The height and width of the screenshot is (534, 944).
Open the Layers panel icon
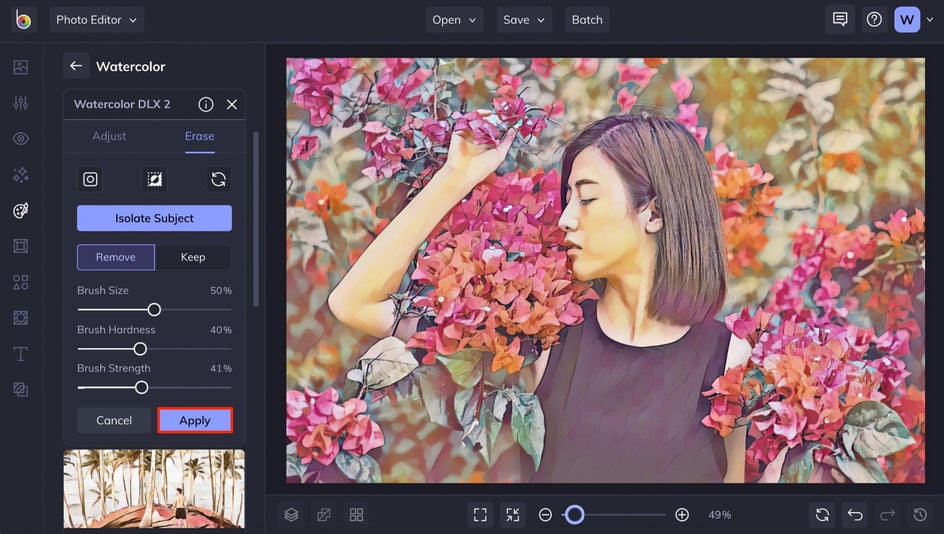(291, 515)
